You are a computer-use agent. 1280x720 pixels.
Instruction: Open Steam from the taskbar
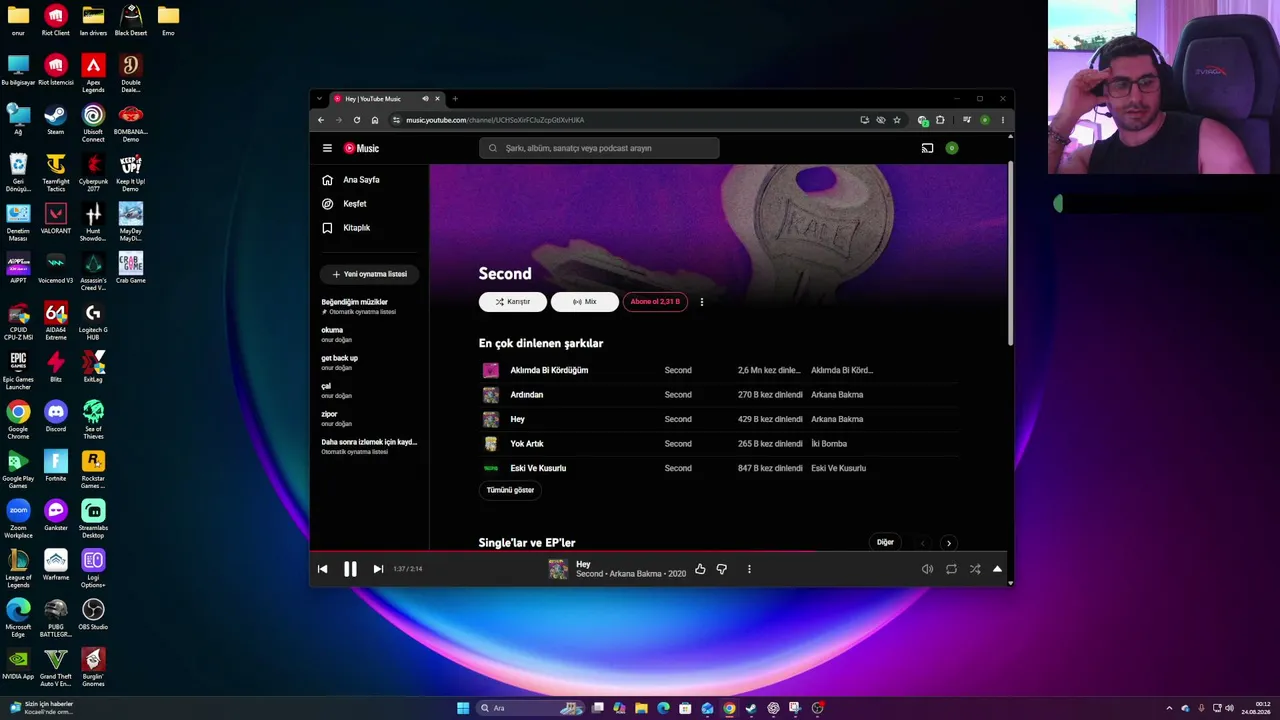pos(751,708)
